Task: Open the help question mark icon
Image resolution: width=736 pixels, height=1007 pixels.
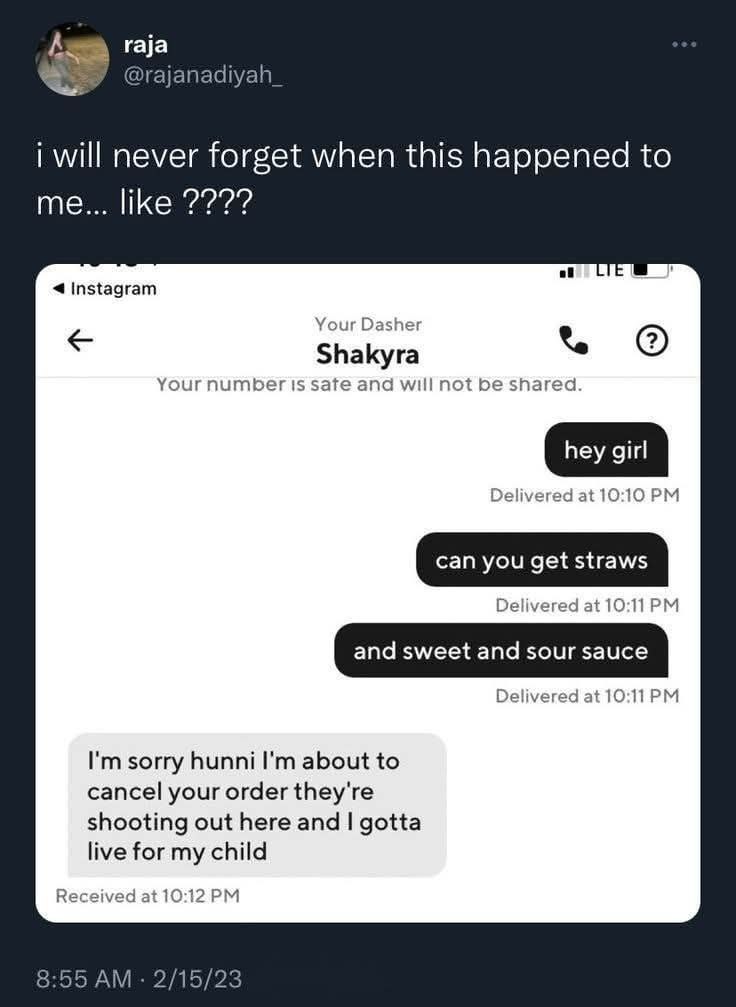Action: (652, 340)
